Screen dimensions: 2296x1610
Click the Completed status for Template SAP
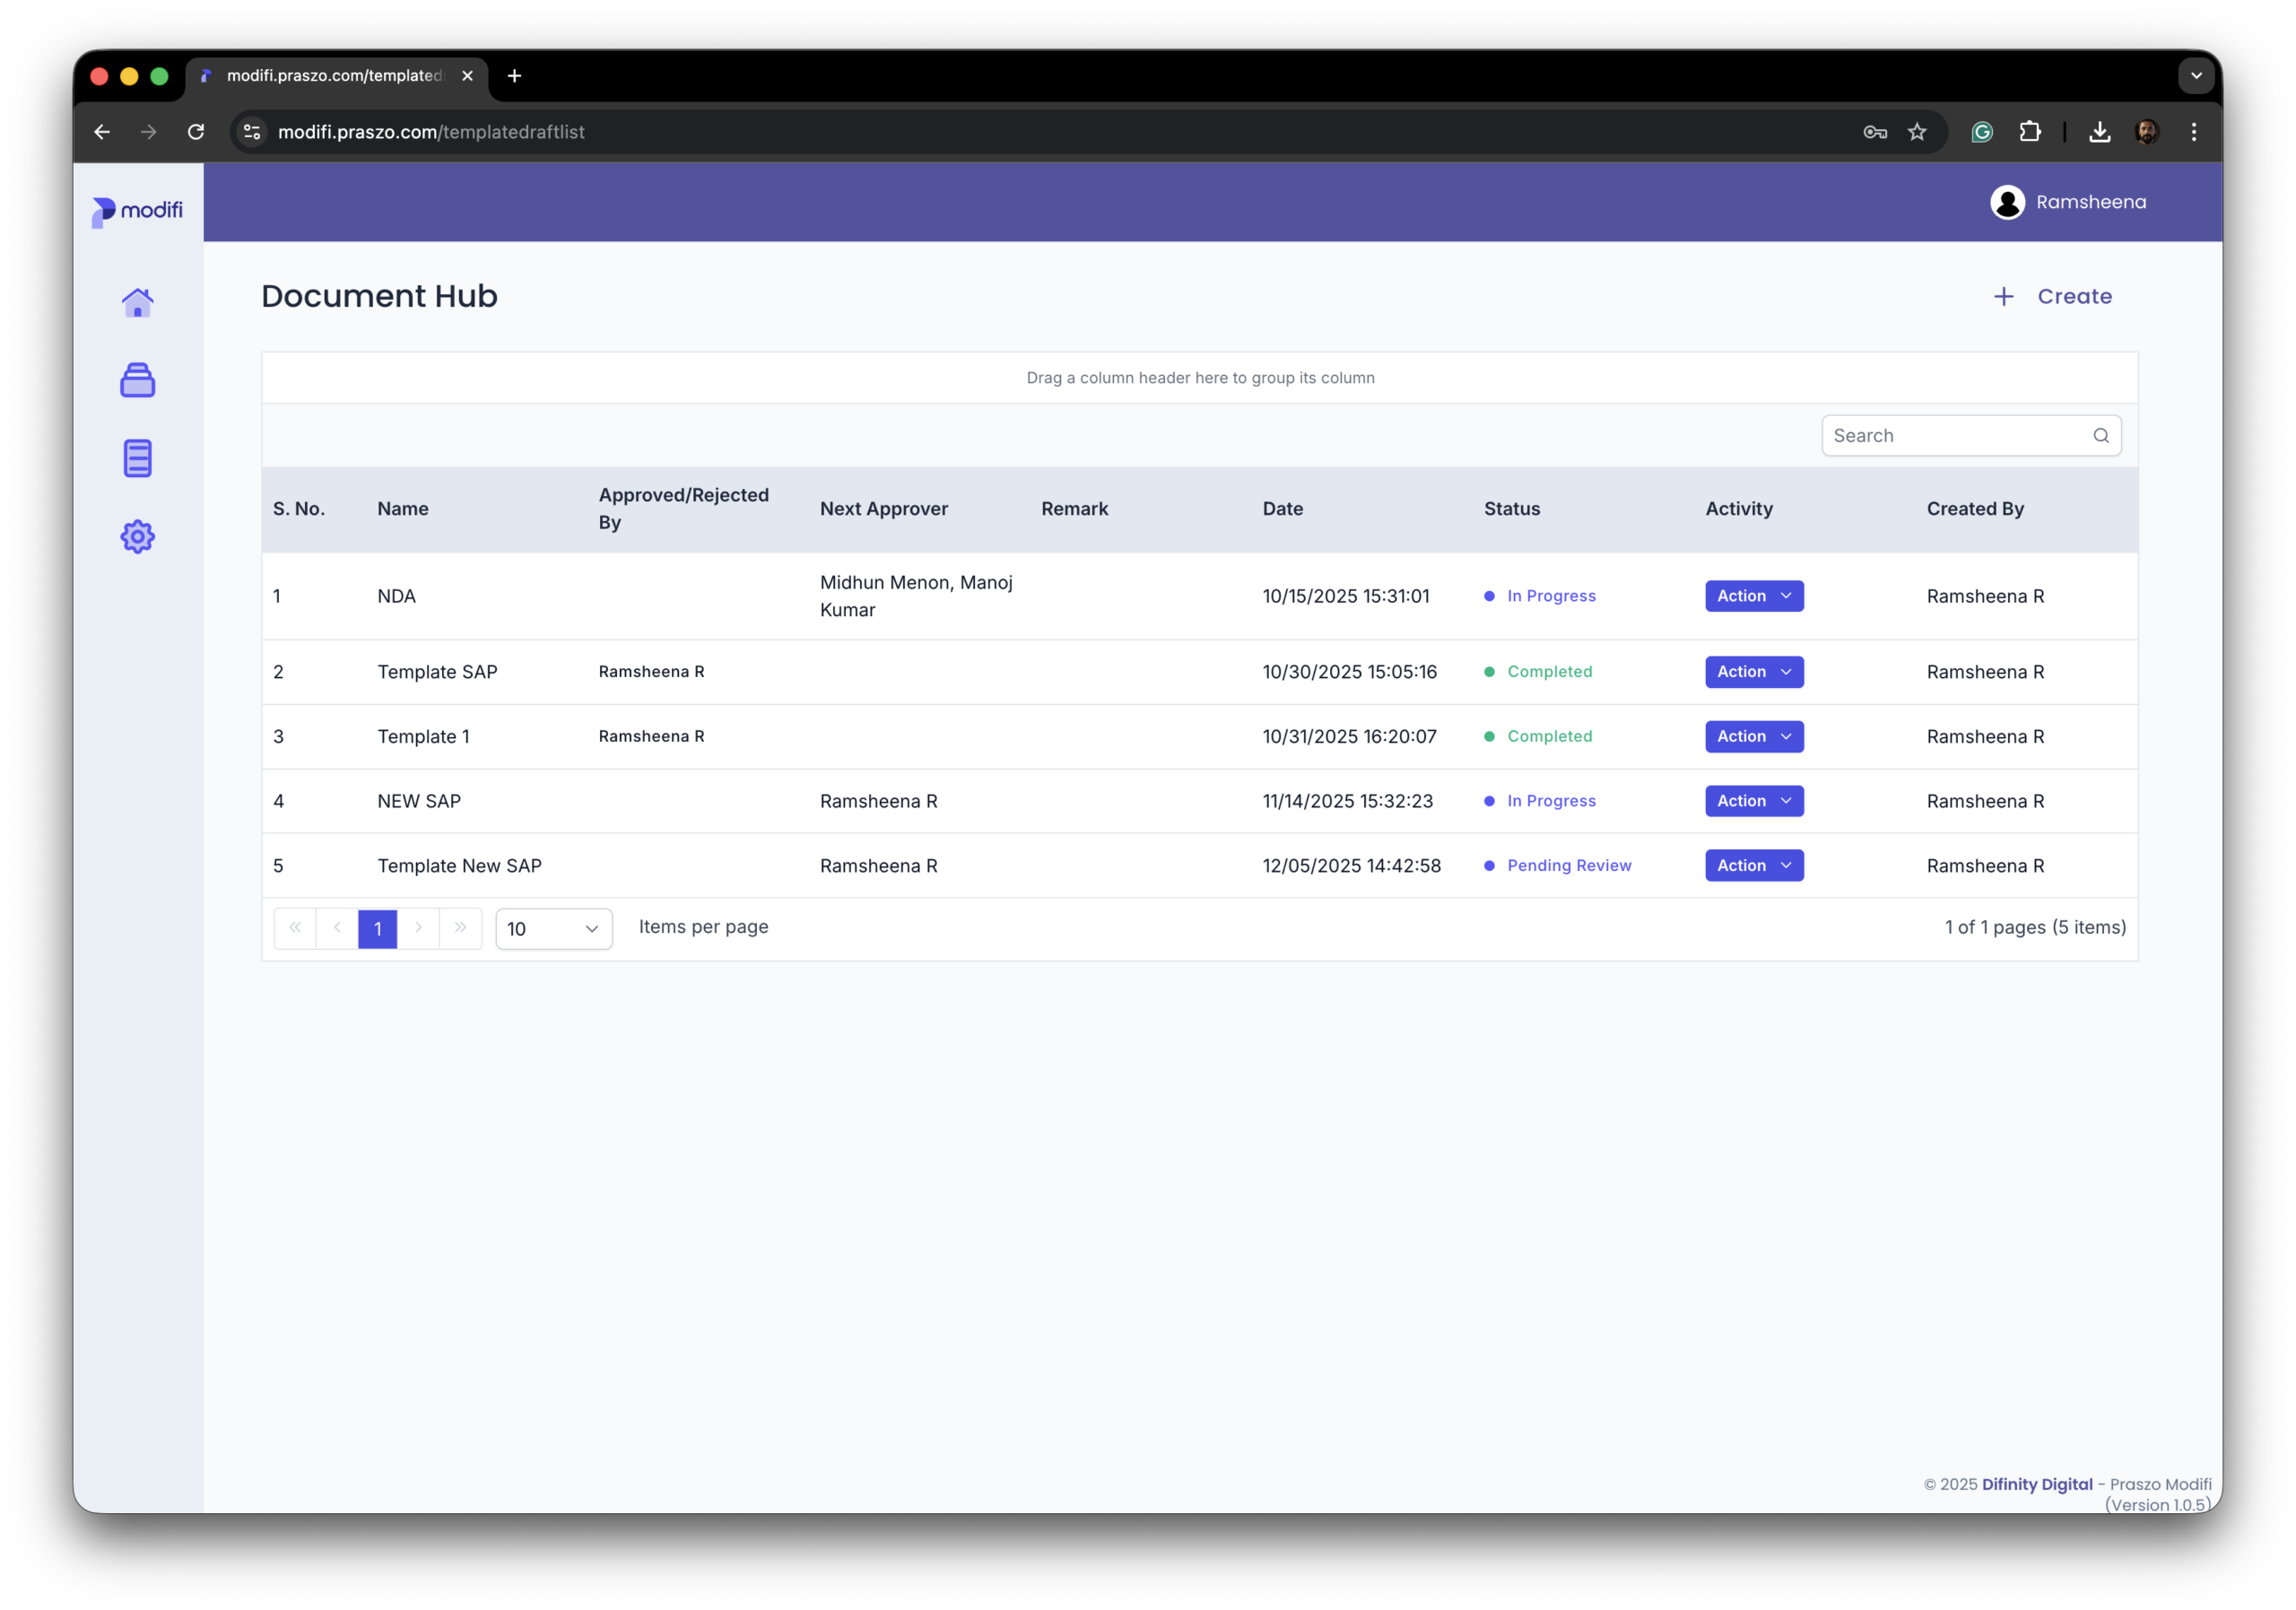point(1549,672)
